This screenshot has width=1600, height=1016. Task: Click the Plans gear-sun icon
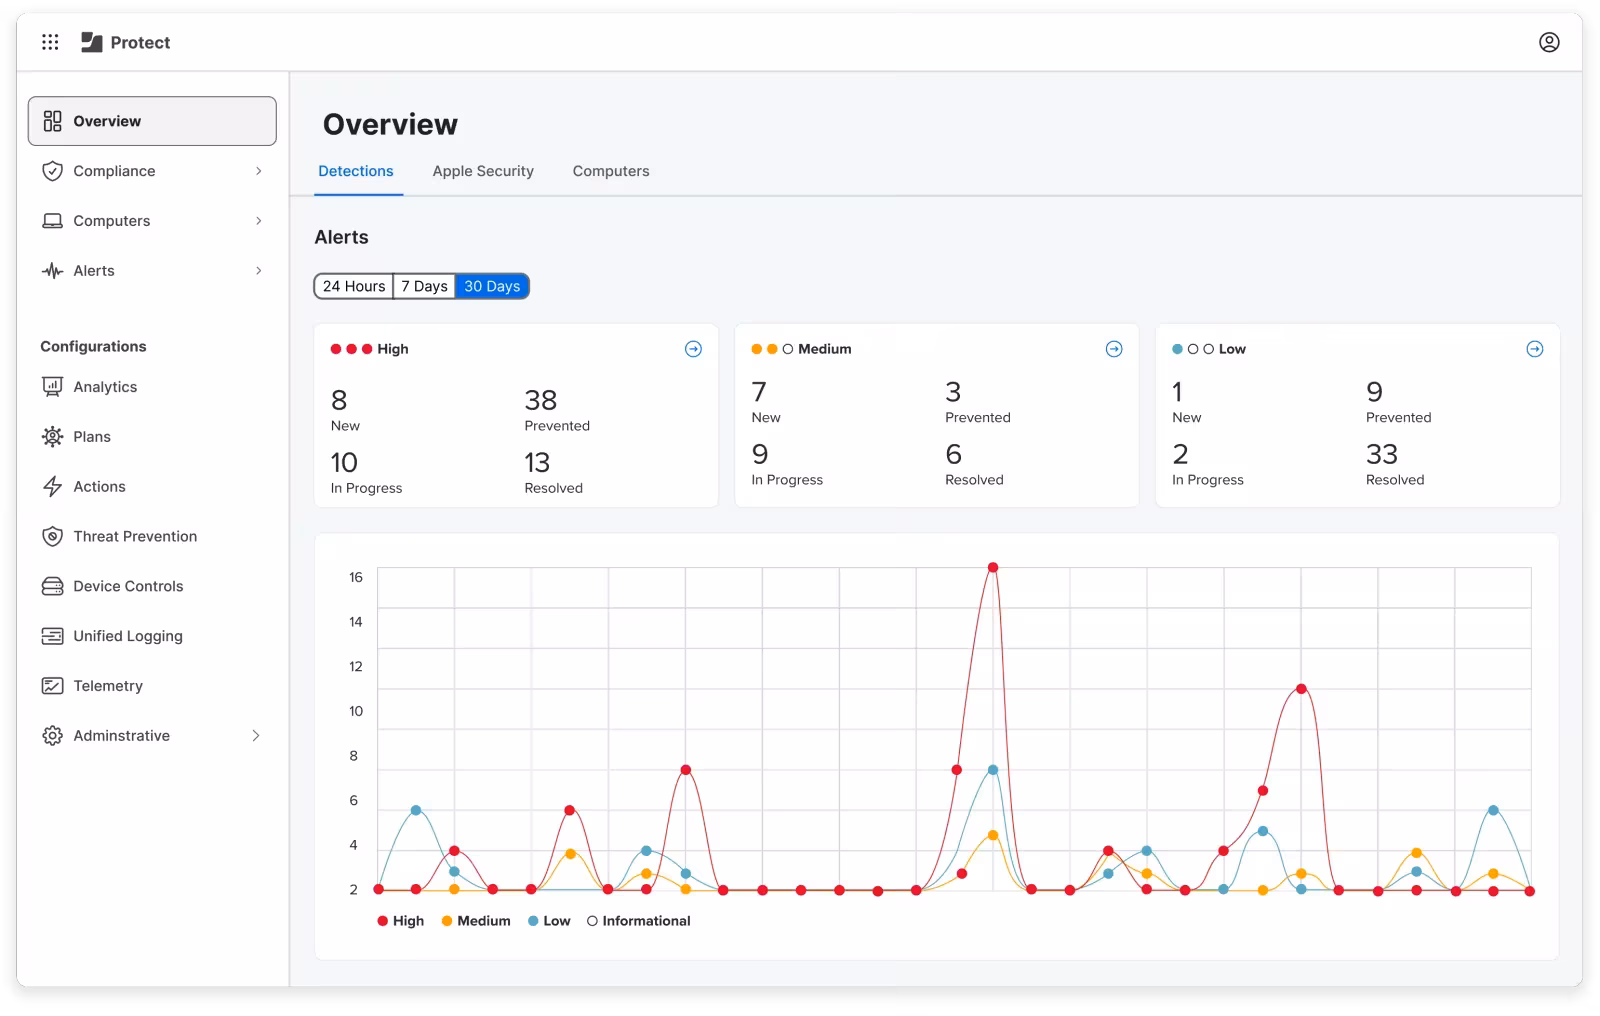[53, 437]
